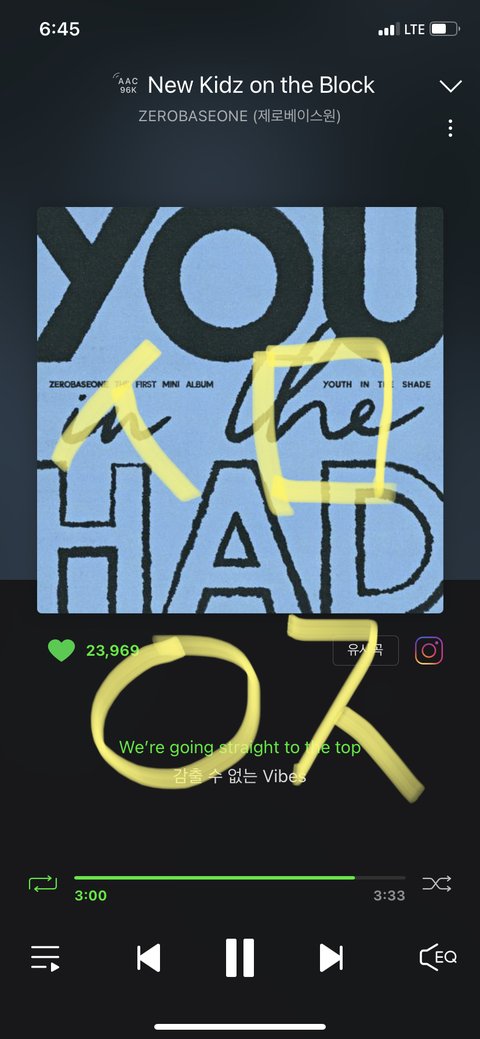Open artist ZEROBASEONE (제로베이스원) page
Image resolution: width=480 pixels, height=1039 pixels.
[239, 116]
